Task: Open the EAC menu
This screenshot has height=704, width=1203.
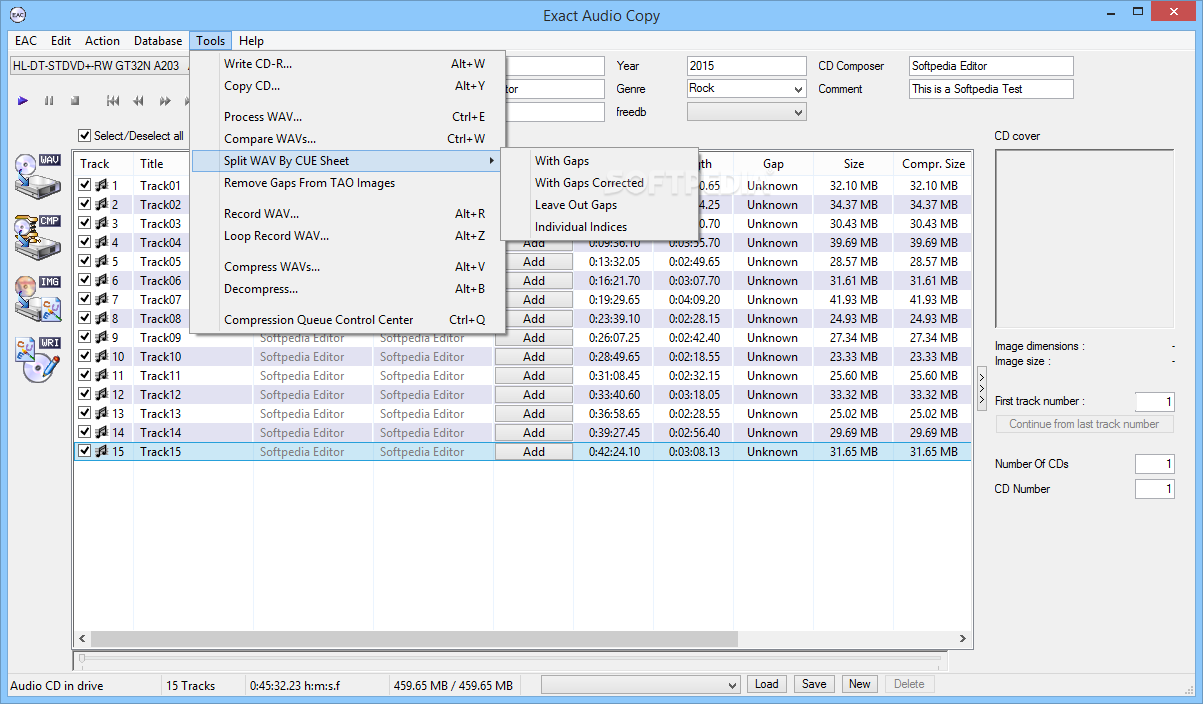Action: click(x=26, y=41)
